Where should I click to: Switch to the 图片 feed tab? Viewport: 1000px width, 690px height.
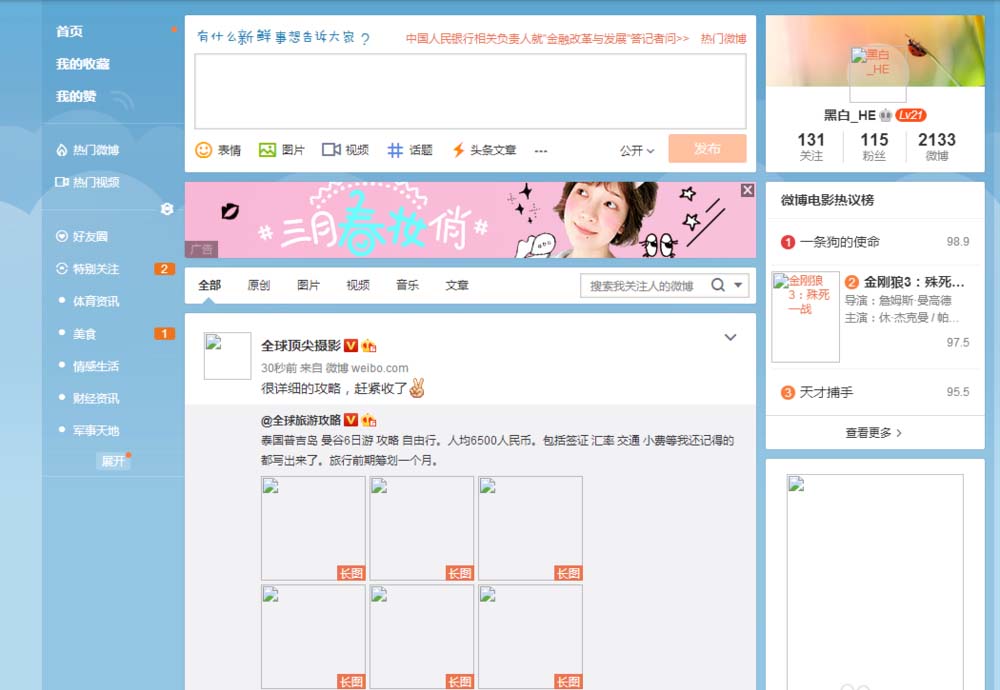pos(309,285)
